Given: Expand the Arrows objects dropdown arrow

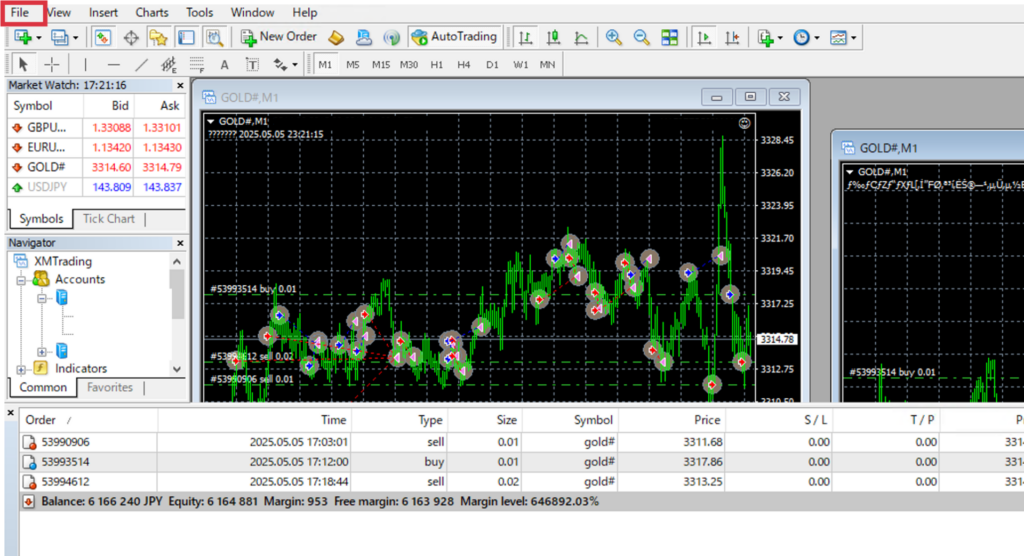Looking at the screenshot, I should click(x=295, y=65).
